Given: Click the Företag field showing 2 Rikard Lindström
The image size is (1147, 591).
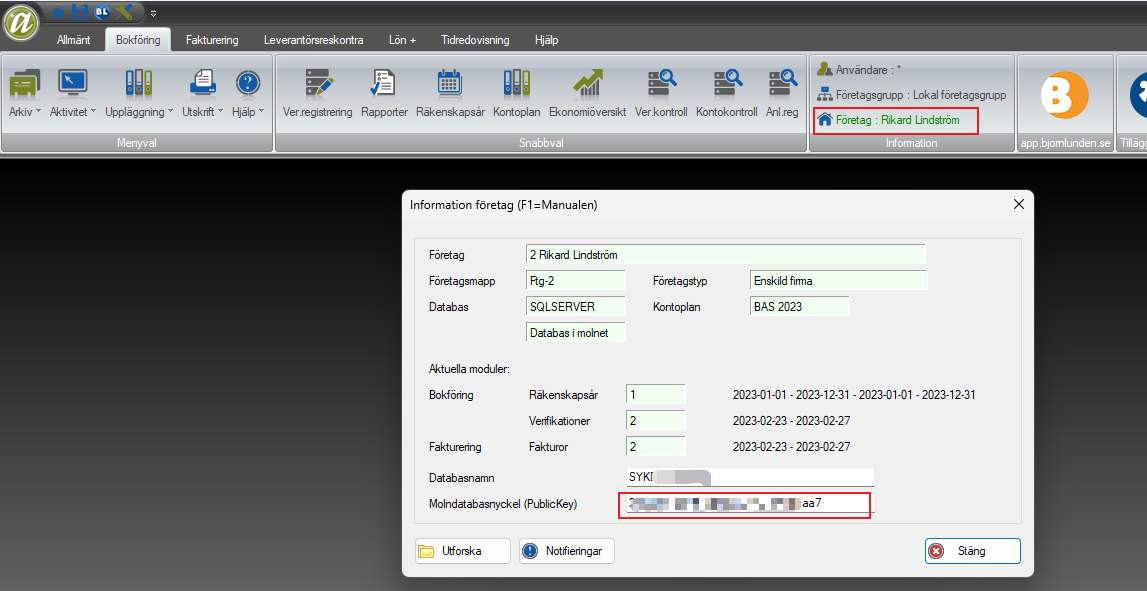Looking at the screenshot, I should tap(726, 255).
